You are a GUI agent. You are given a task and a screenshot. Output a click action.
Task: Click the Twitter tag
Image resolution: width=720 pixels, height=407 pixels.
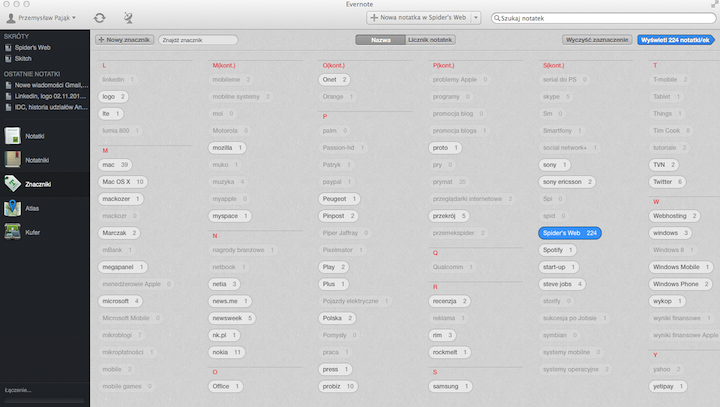tap(668, 182)
